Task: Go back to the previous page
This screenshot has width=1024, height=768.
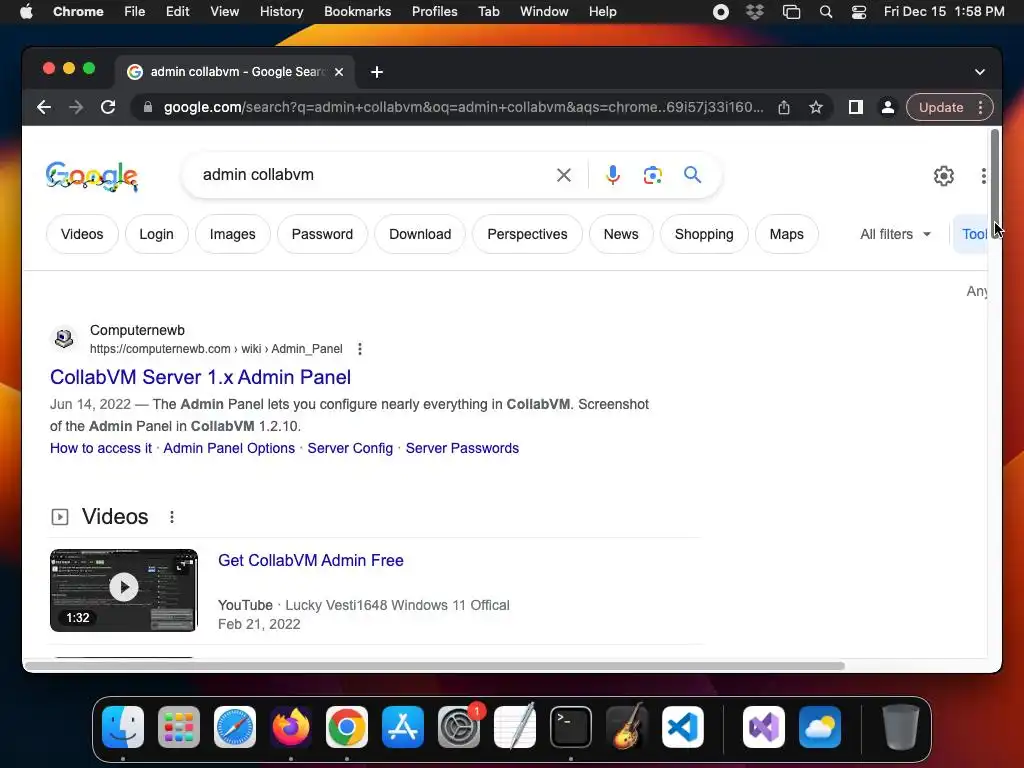Action: click(44, 107)
